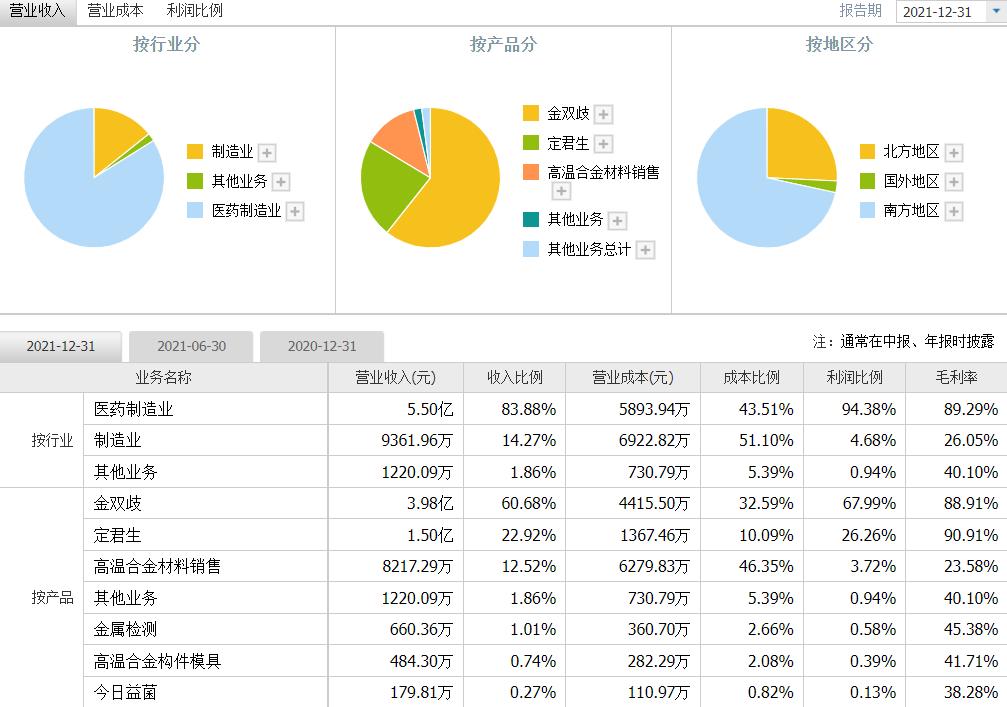The height and width of the screenshot is (707, 1007).
Task: Click the 毛利率 column header
Action: 955,377
